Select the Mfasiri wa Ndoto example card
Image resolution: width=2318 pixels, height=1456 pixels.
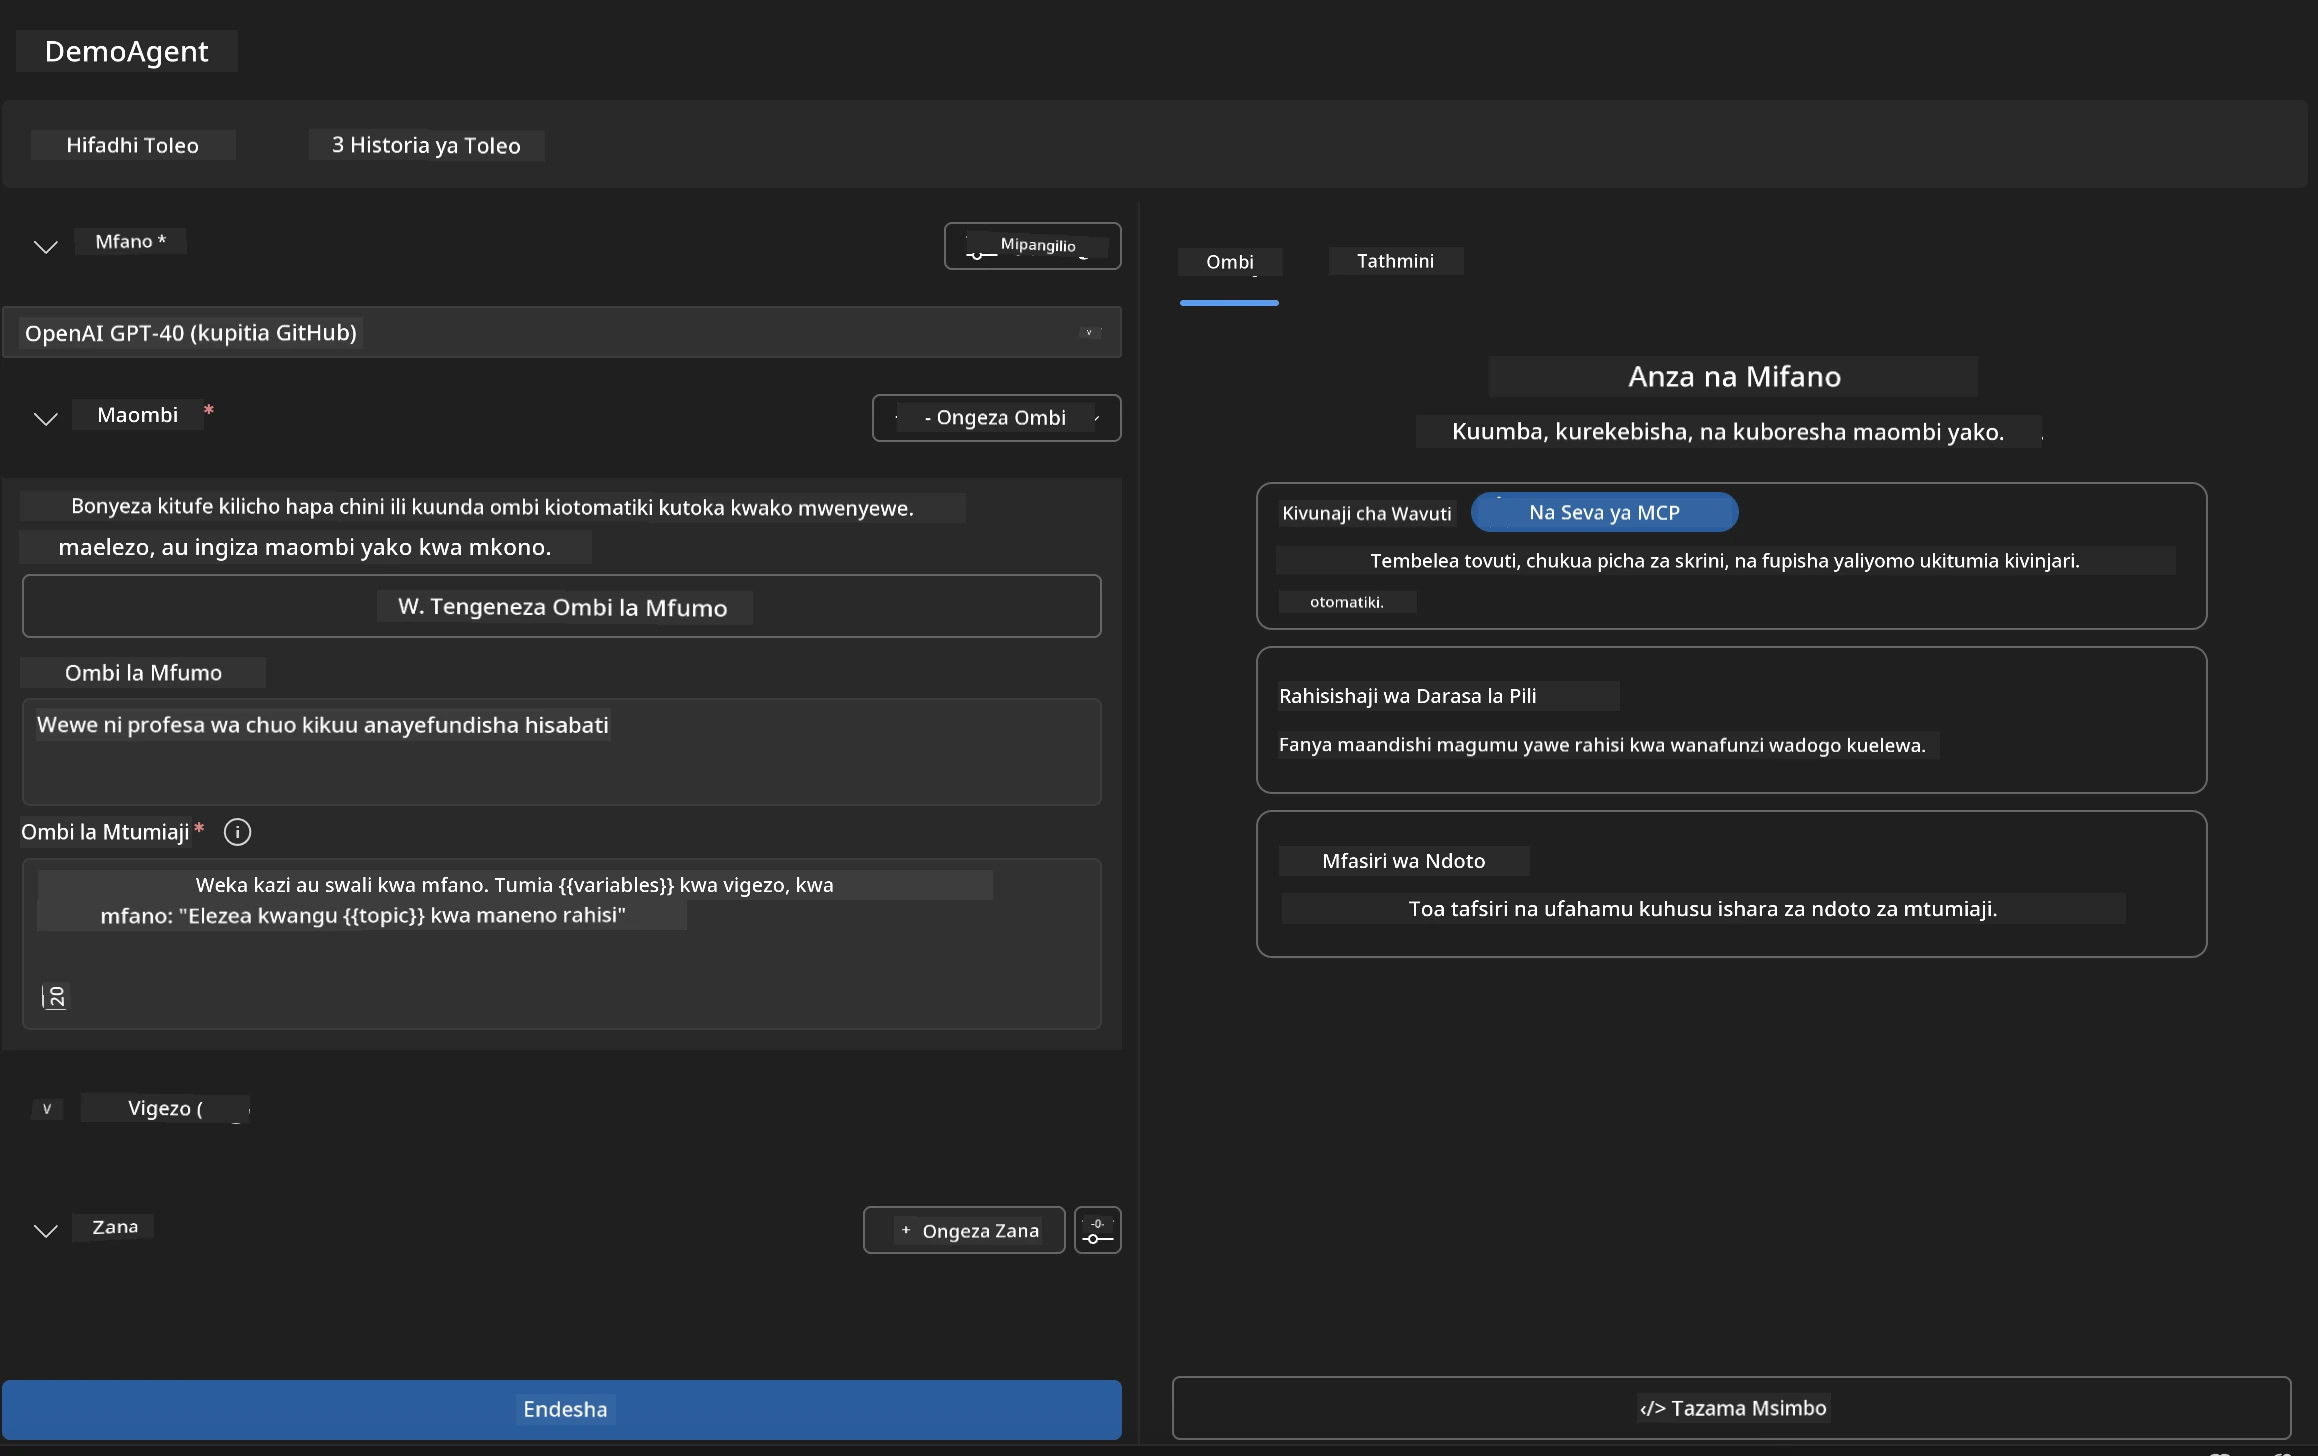click(x=1731, y=884)
